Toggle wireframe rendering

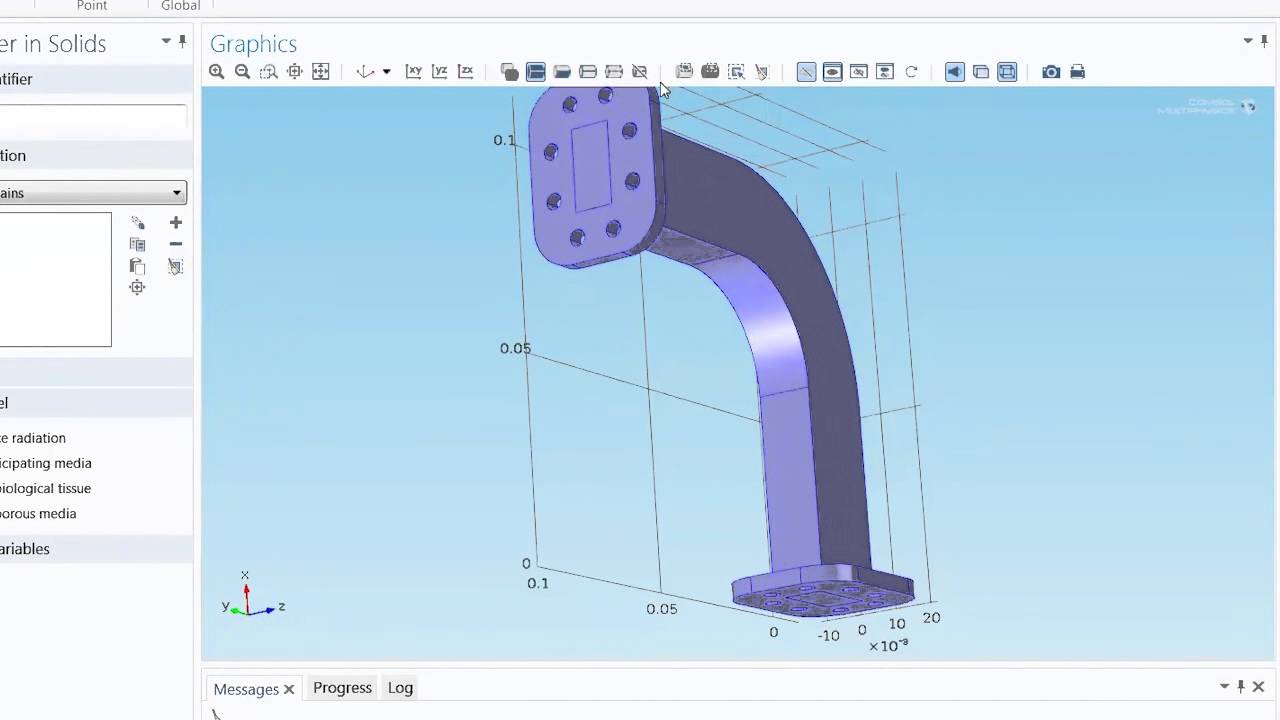click(x=806, y=71)
